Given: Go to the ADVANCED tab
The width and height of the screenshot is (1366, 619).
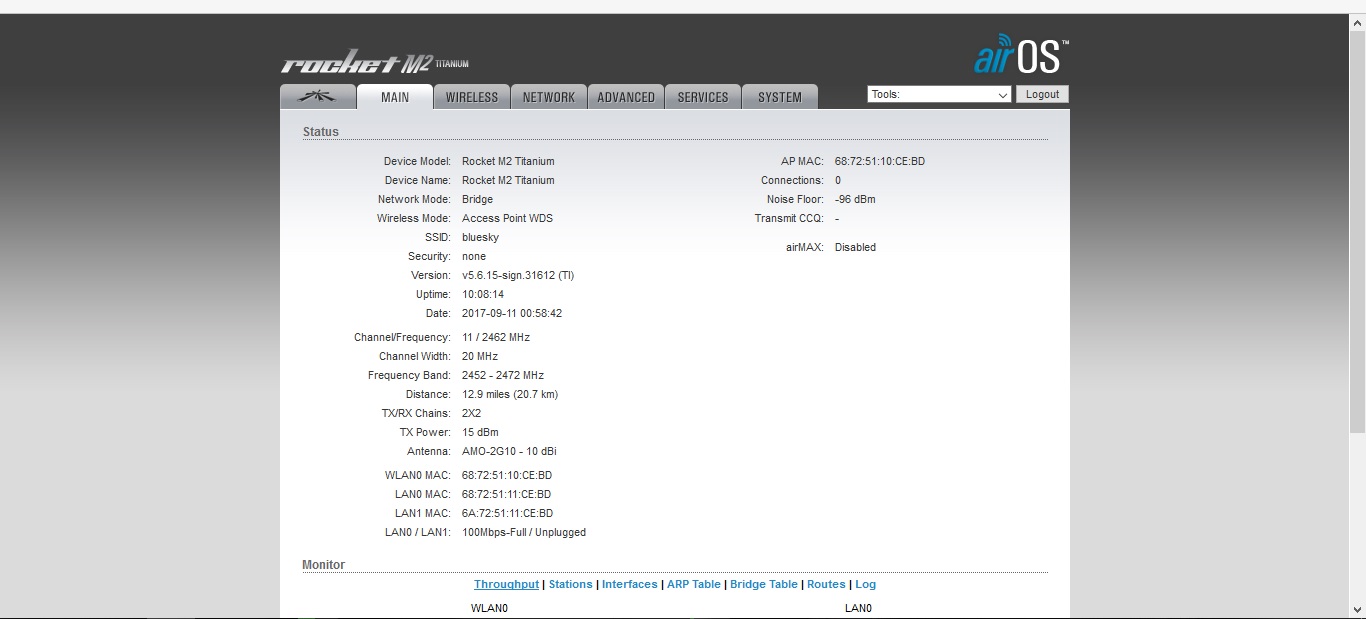Looking at the screenshot, I should point(626,97).
